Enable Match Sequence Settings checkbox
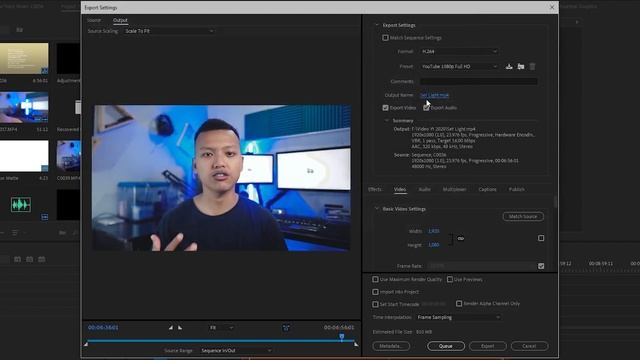Viewport: 640px width, 360px height. coord(385,38)
